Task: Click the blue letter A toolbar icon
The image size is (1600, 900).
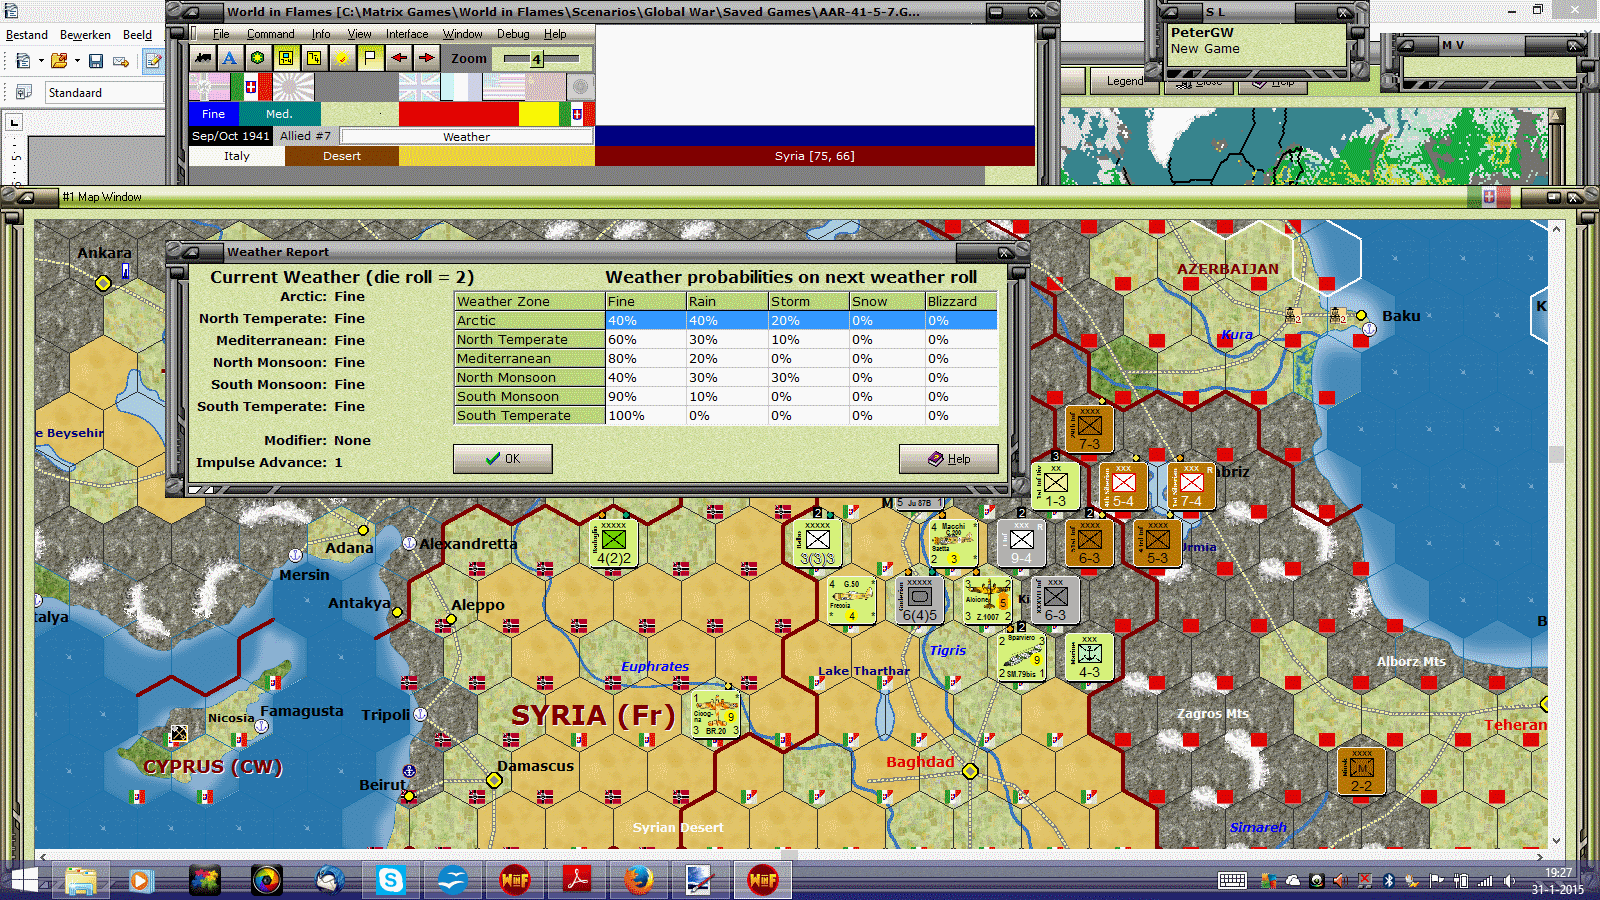Action: tap(230, 58)
